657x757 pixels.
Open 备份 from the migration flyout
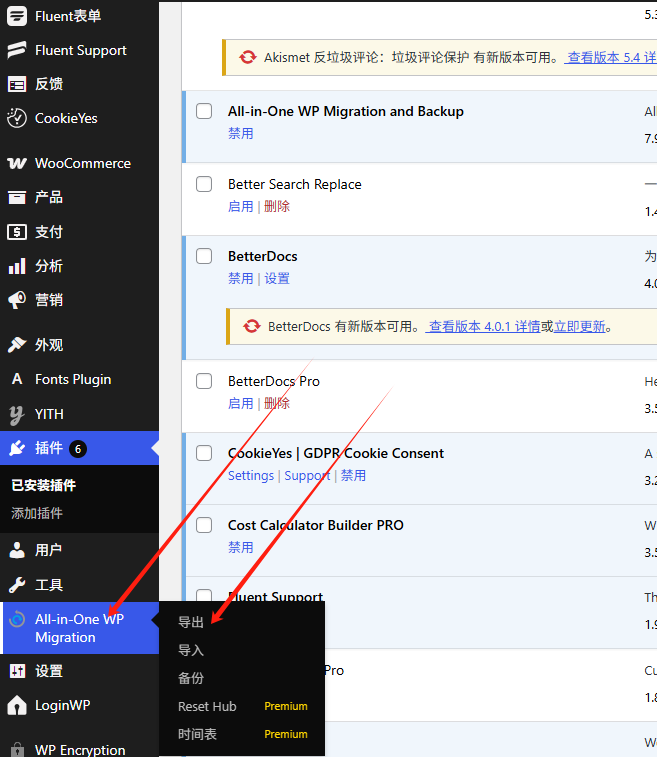click(x=191, y=678)
